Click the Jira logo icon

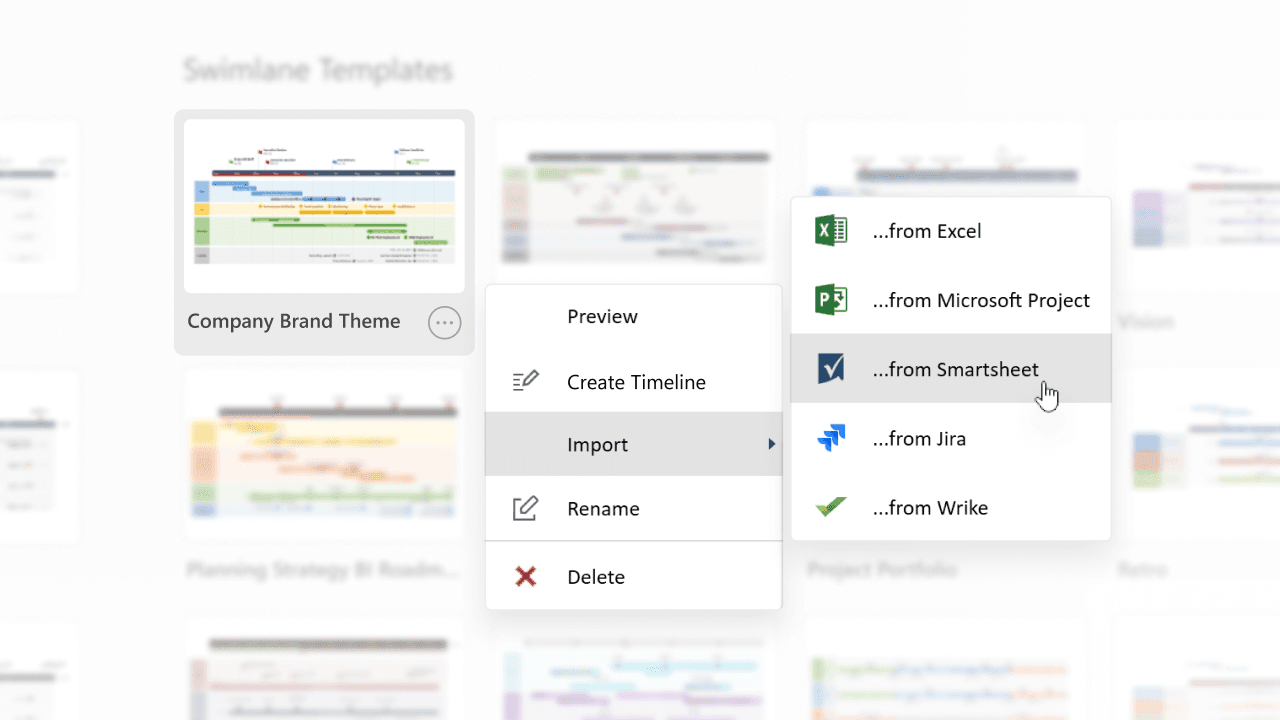pos(831,438)
